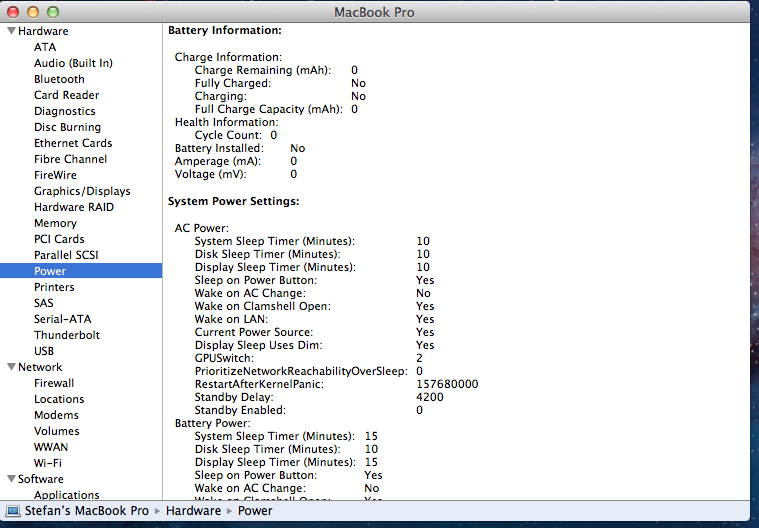Select Wi-Fi under Network

pos(48,463)
